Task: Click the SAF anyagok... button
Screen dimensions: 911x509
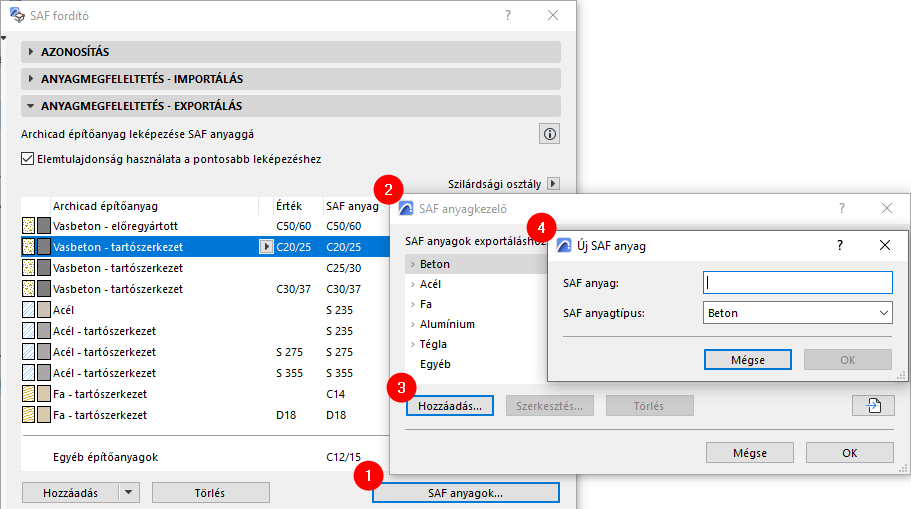Action: click(465, 493)
